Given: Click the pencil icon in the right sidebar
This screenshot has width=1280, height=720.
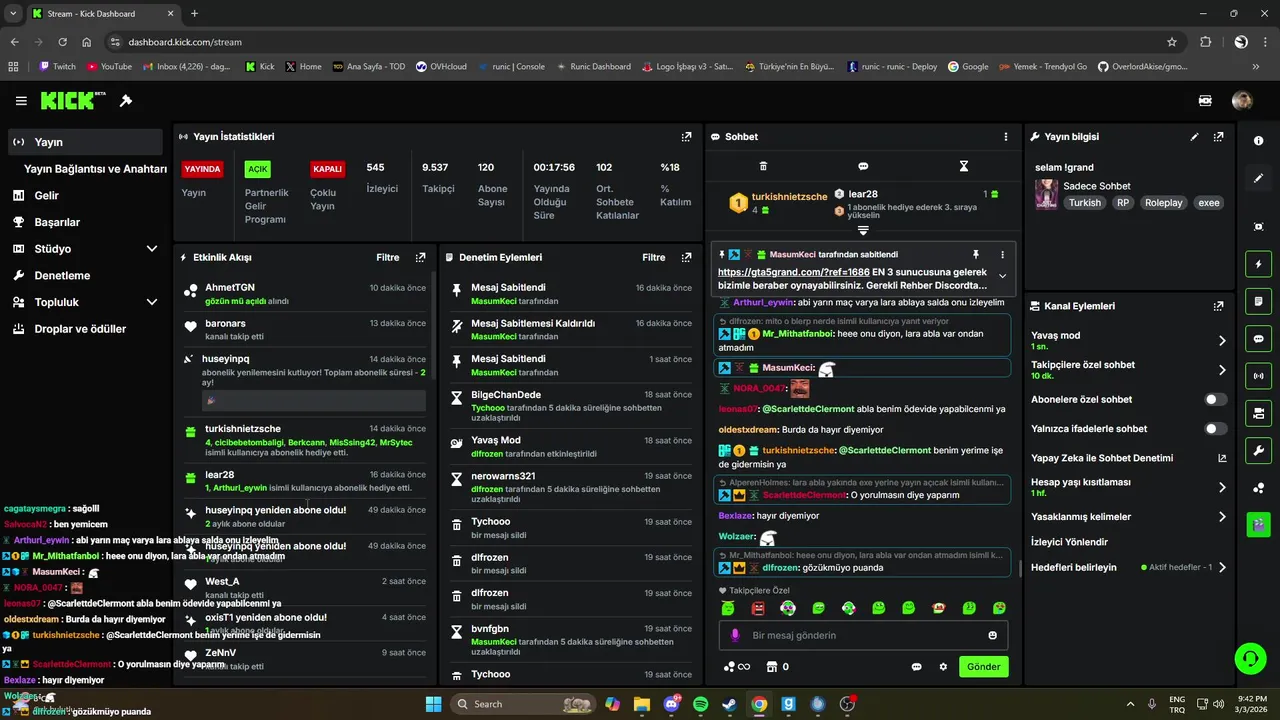Looking at the screenshot, I should (1258, 178).
